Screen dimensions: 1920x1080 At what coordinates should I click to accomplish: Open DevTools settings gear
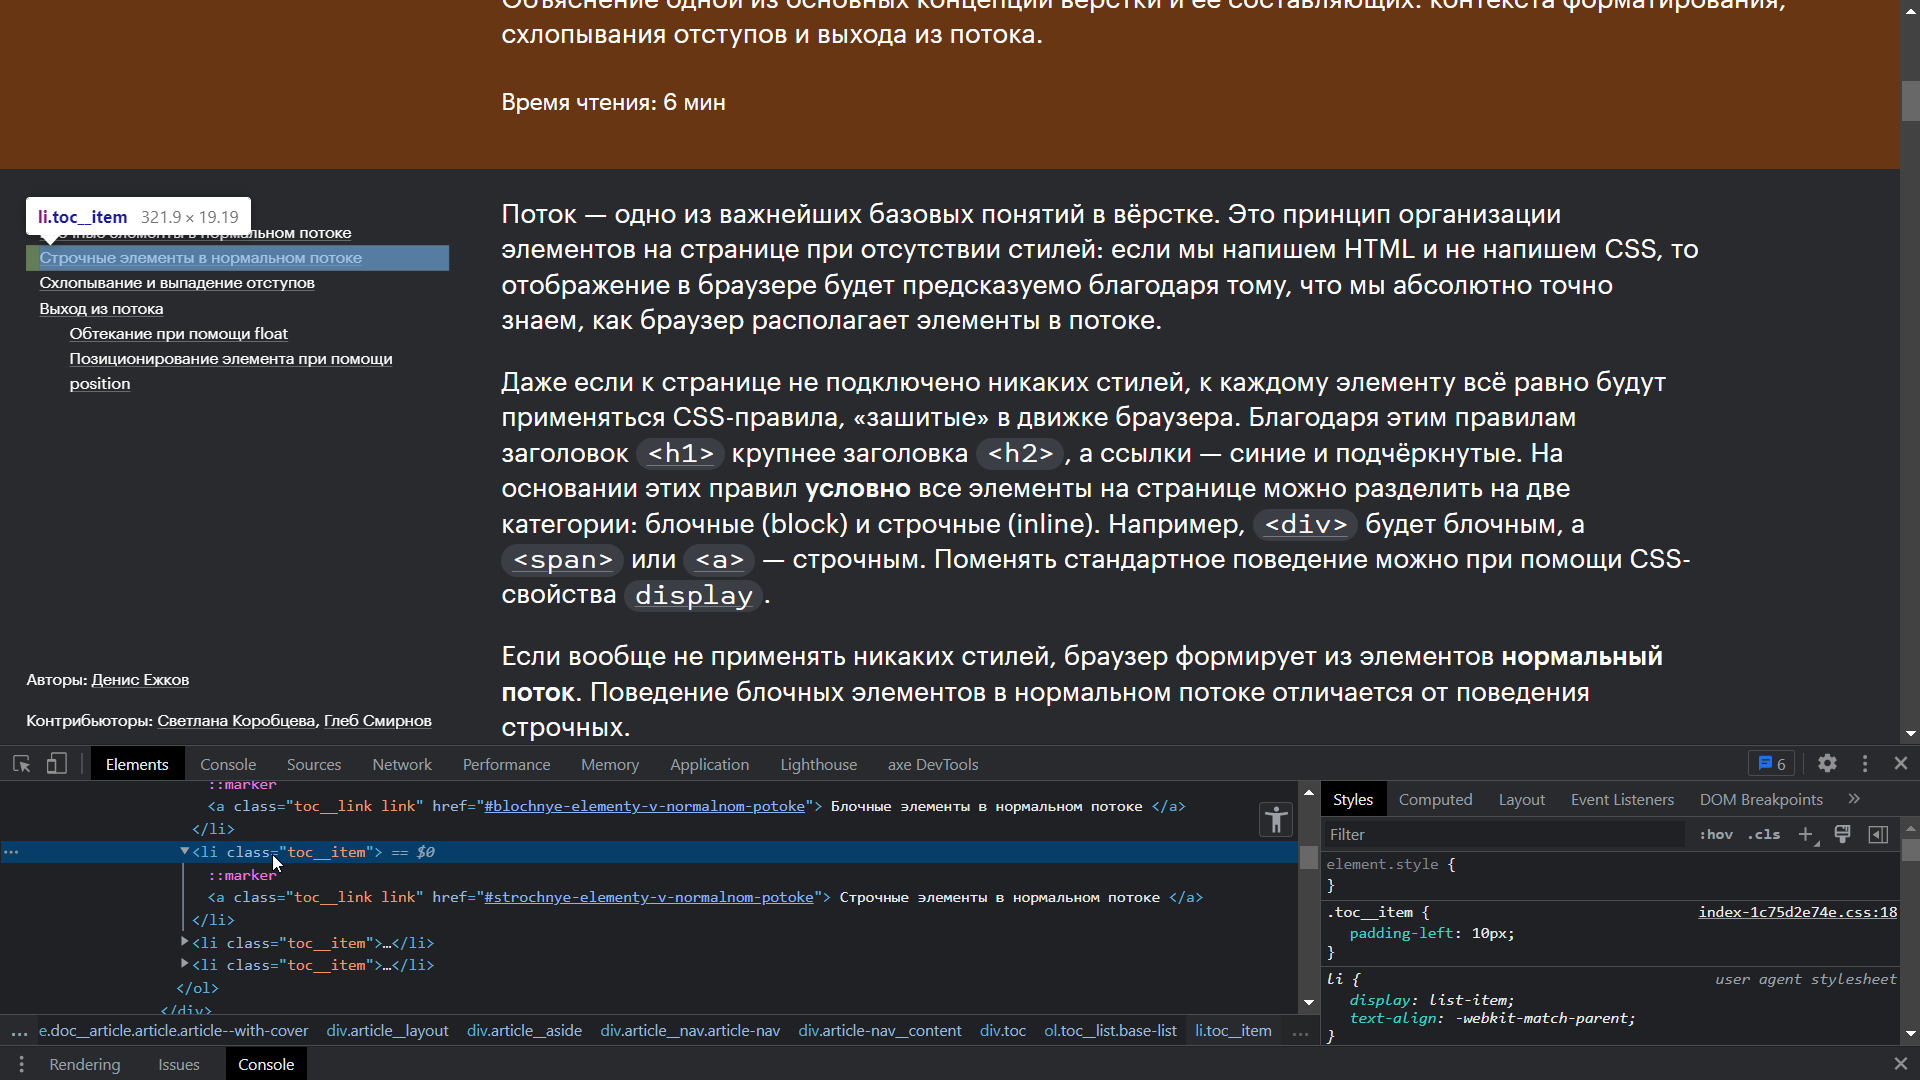(1827, 763)
